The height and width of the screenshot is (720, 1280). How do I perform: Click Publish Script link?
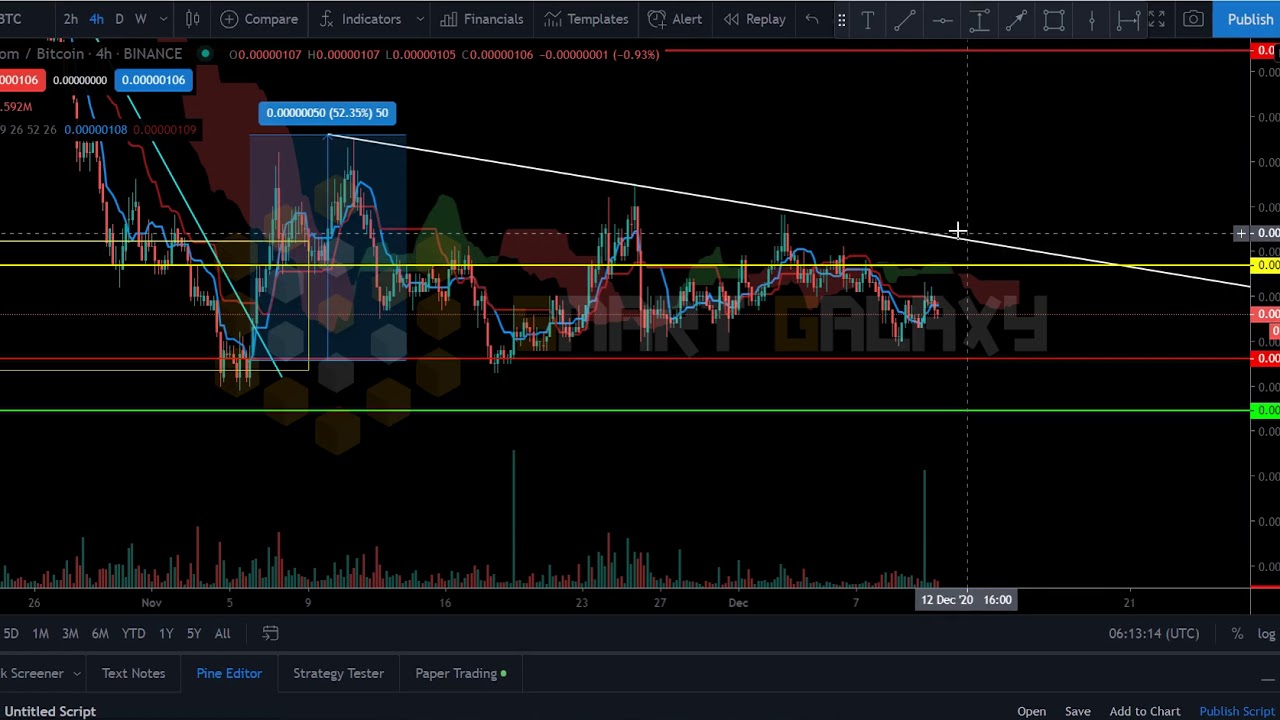[1237, 711]
